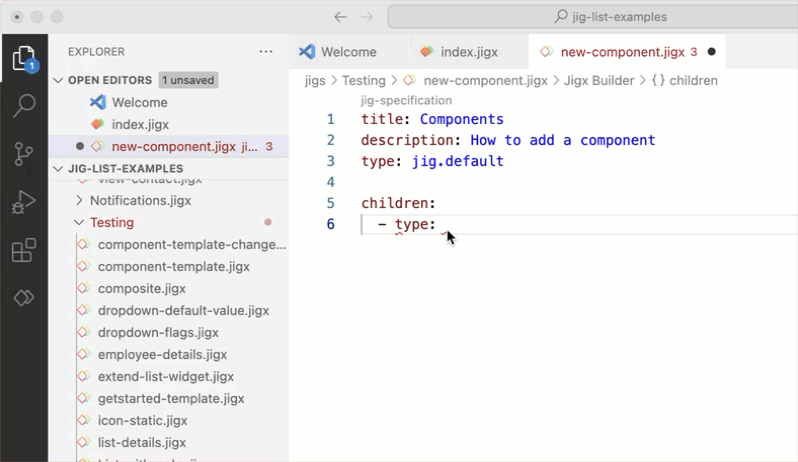Click the index.jigx tab file icon
Screen dimensions: 798x462
point(427,51)
